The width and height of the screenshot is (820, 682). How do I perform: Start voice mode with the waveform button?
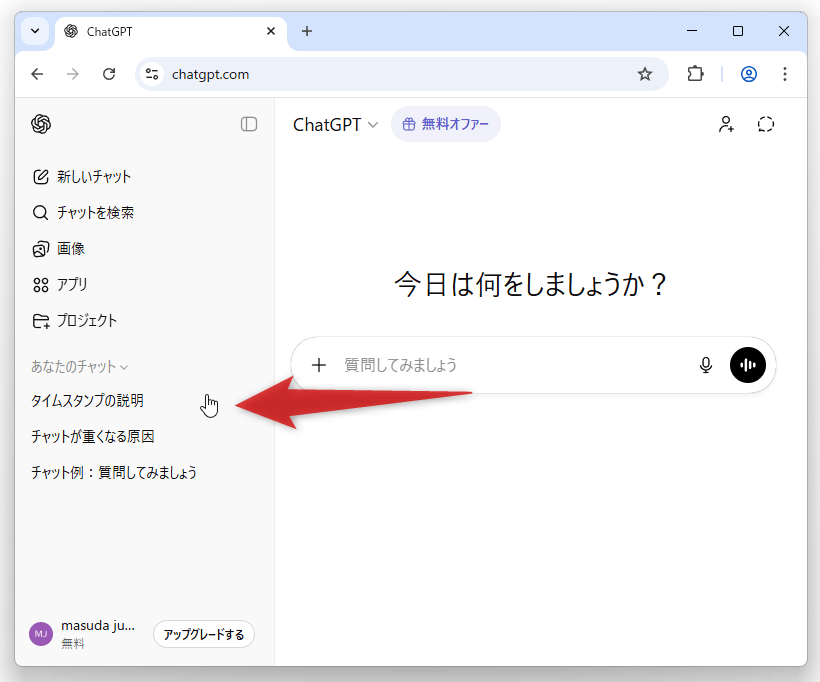[x=748, y=365]
